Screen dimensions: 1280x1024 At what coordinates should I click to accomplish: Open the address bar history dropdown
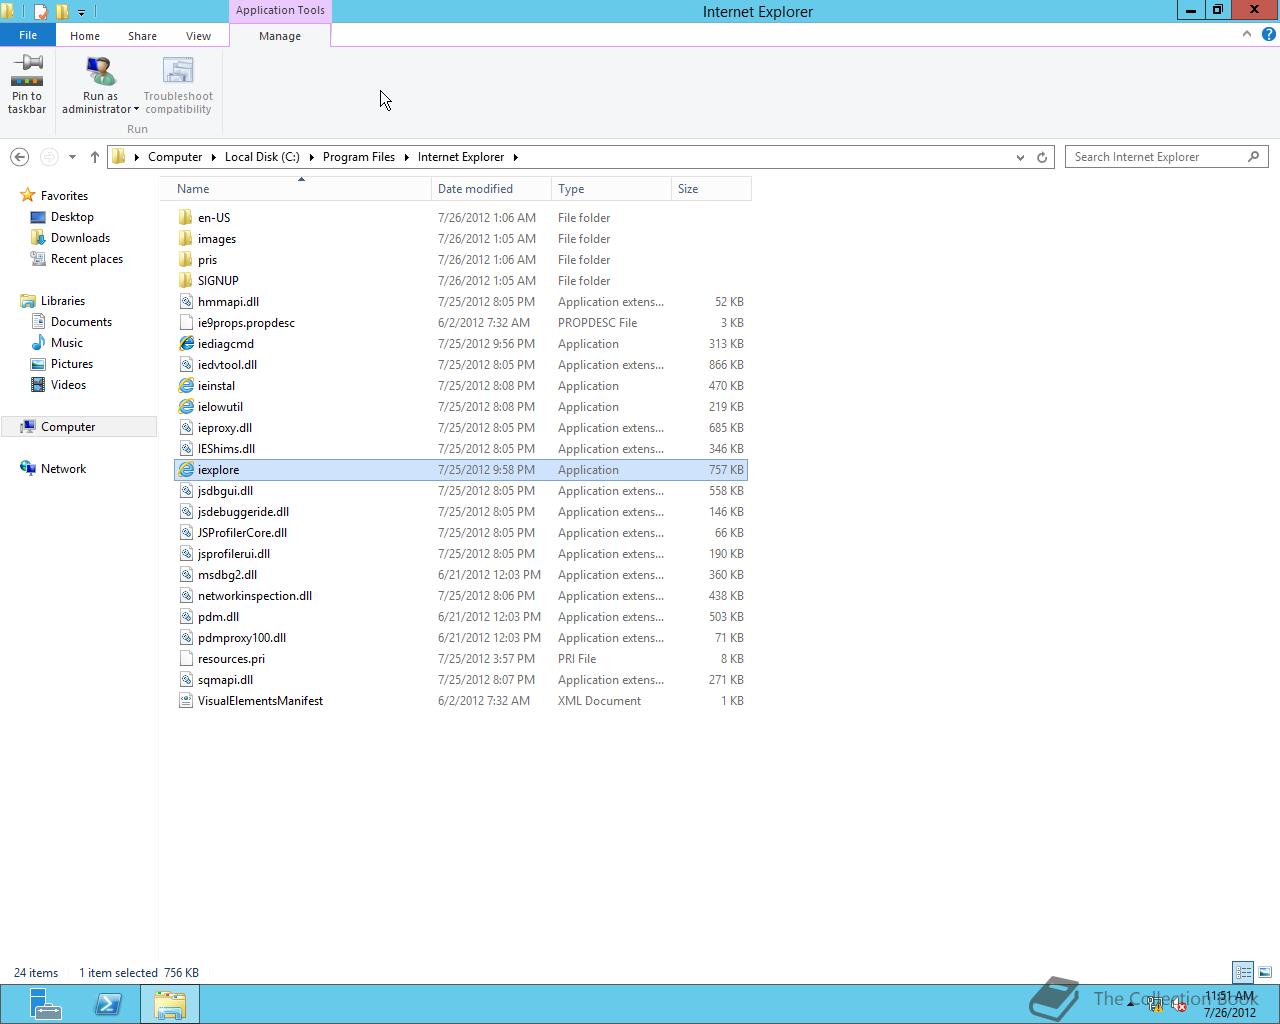tap(1020, 157)
